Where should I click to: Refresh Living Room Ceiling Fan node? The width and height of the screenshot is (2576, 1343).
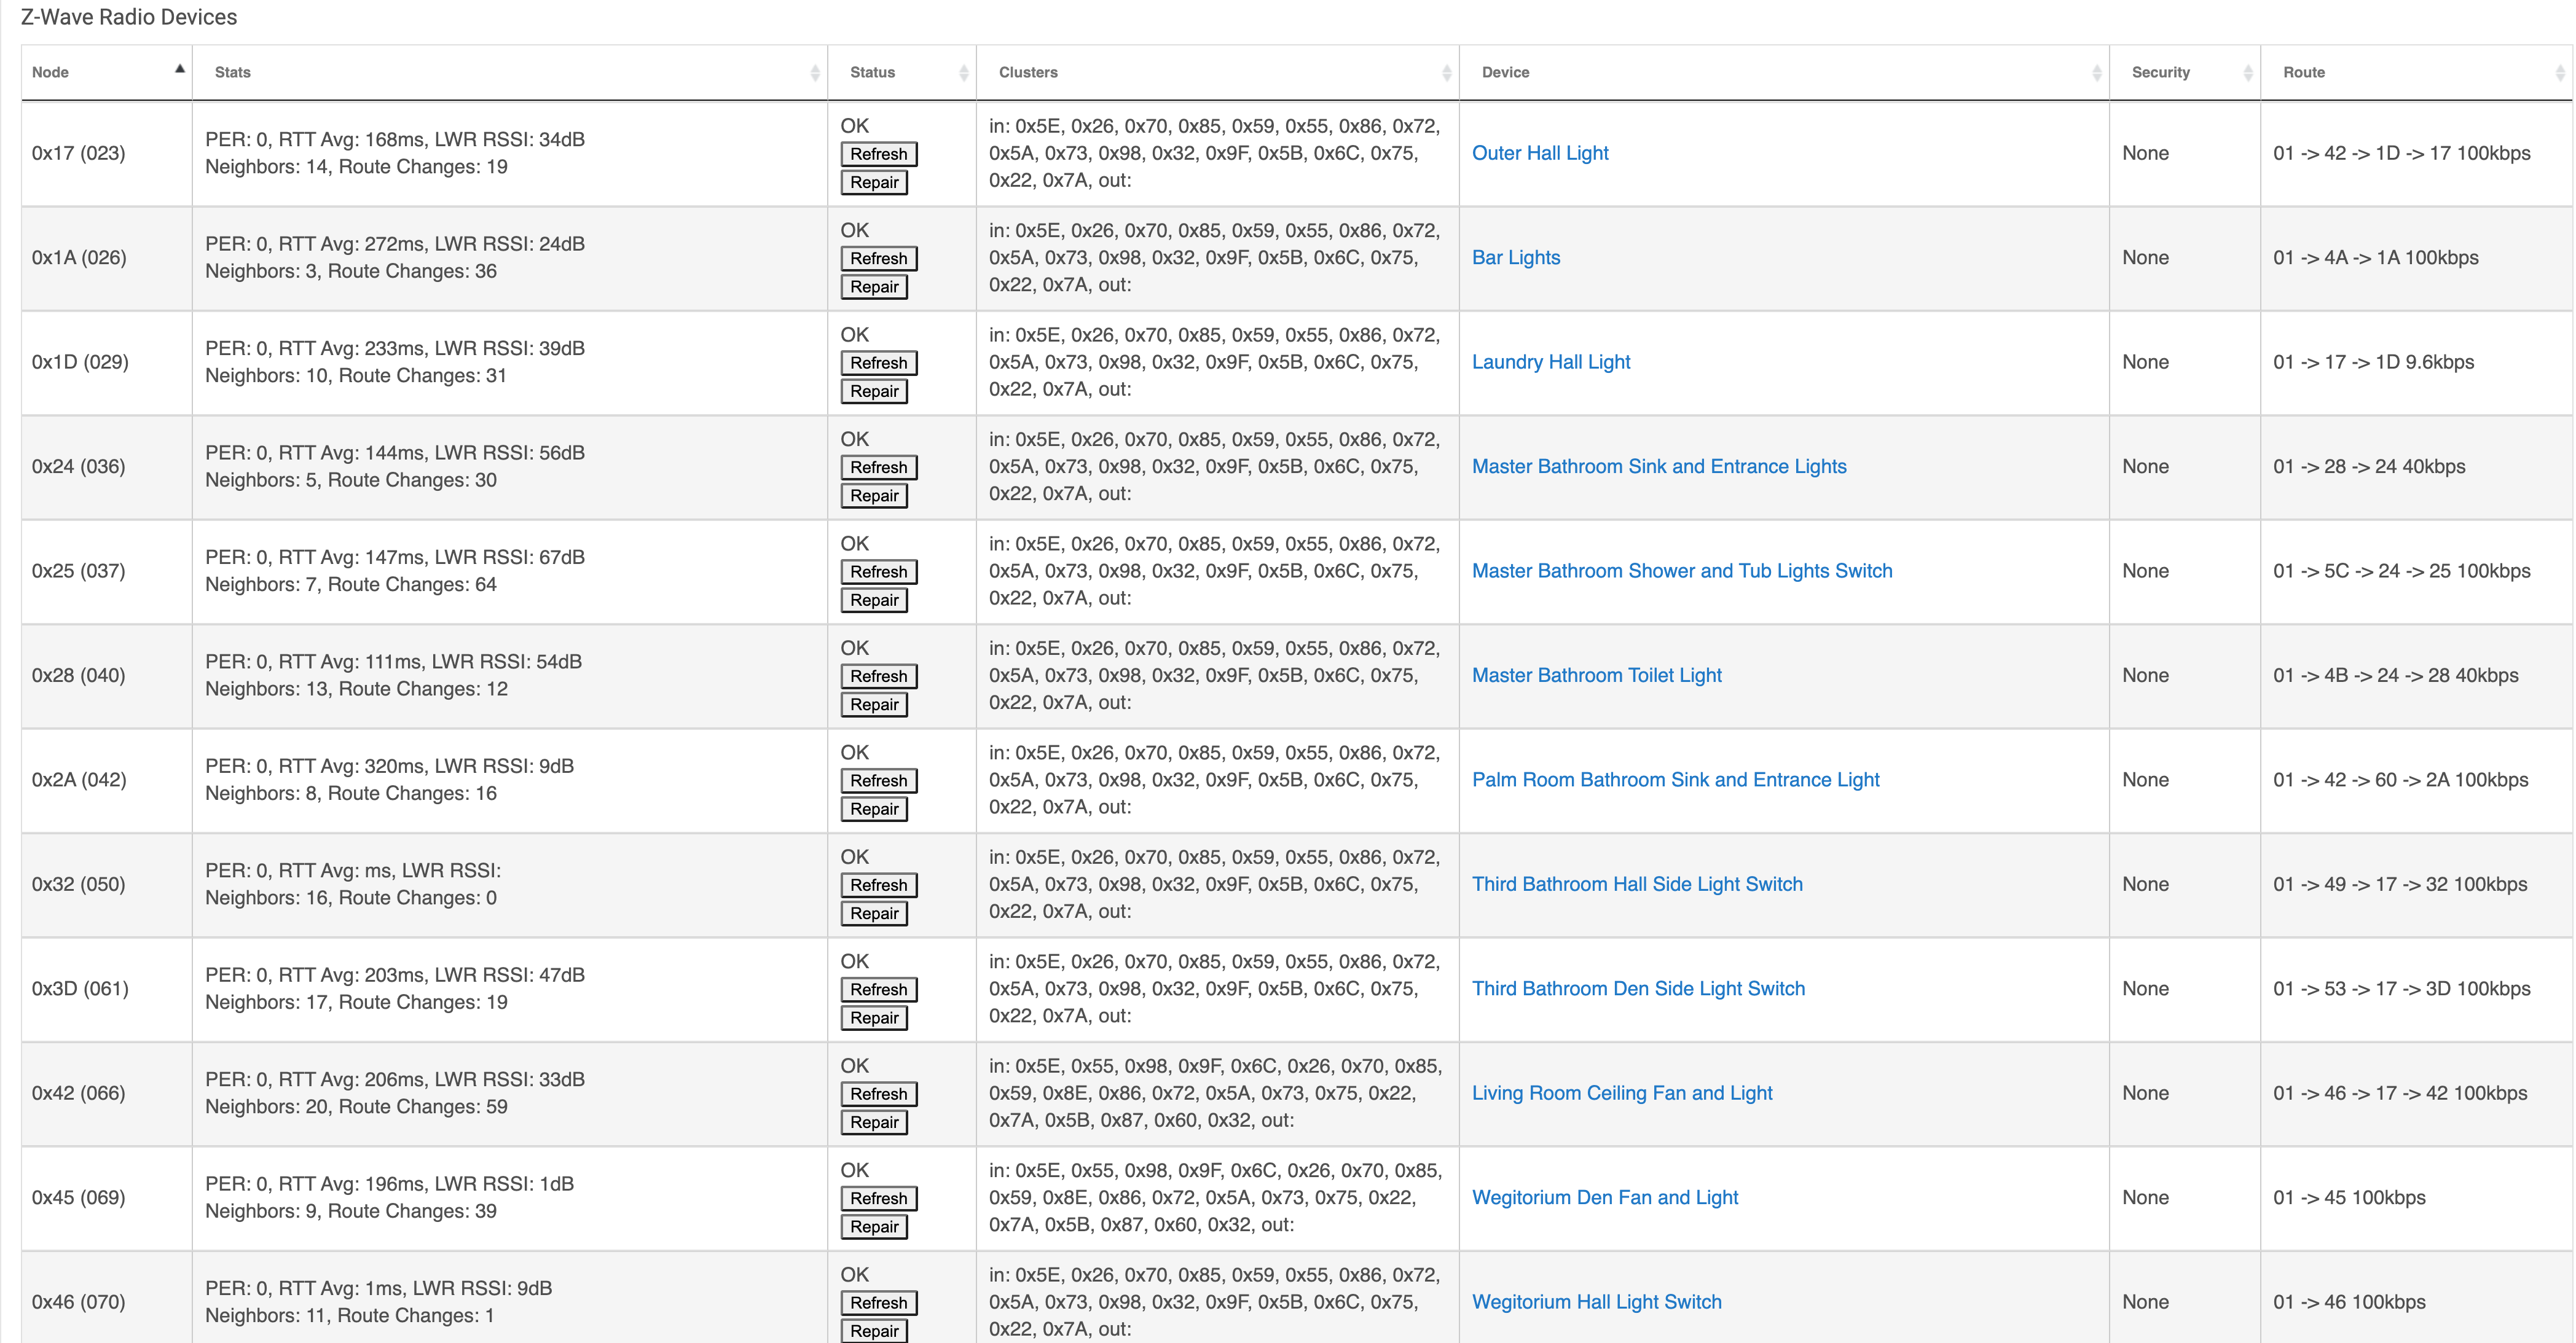click(x=879, y=1094)
